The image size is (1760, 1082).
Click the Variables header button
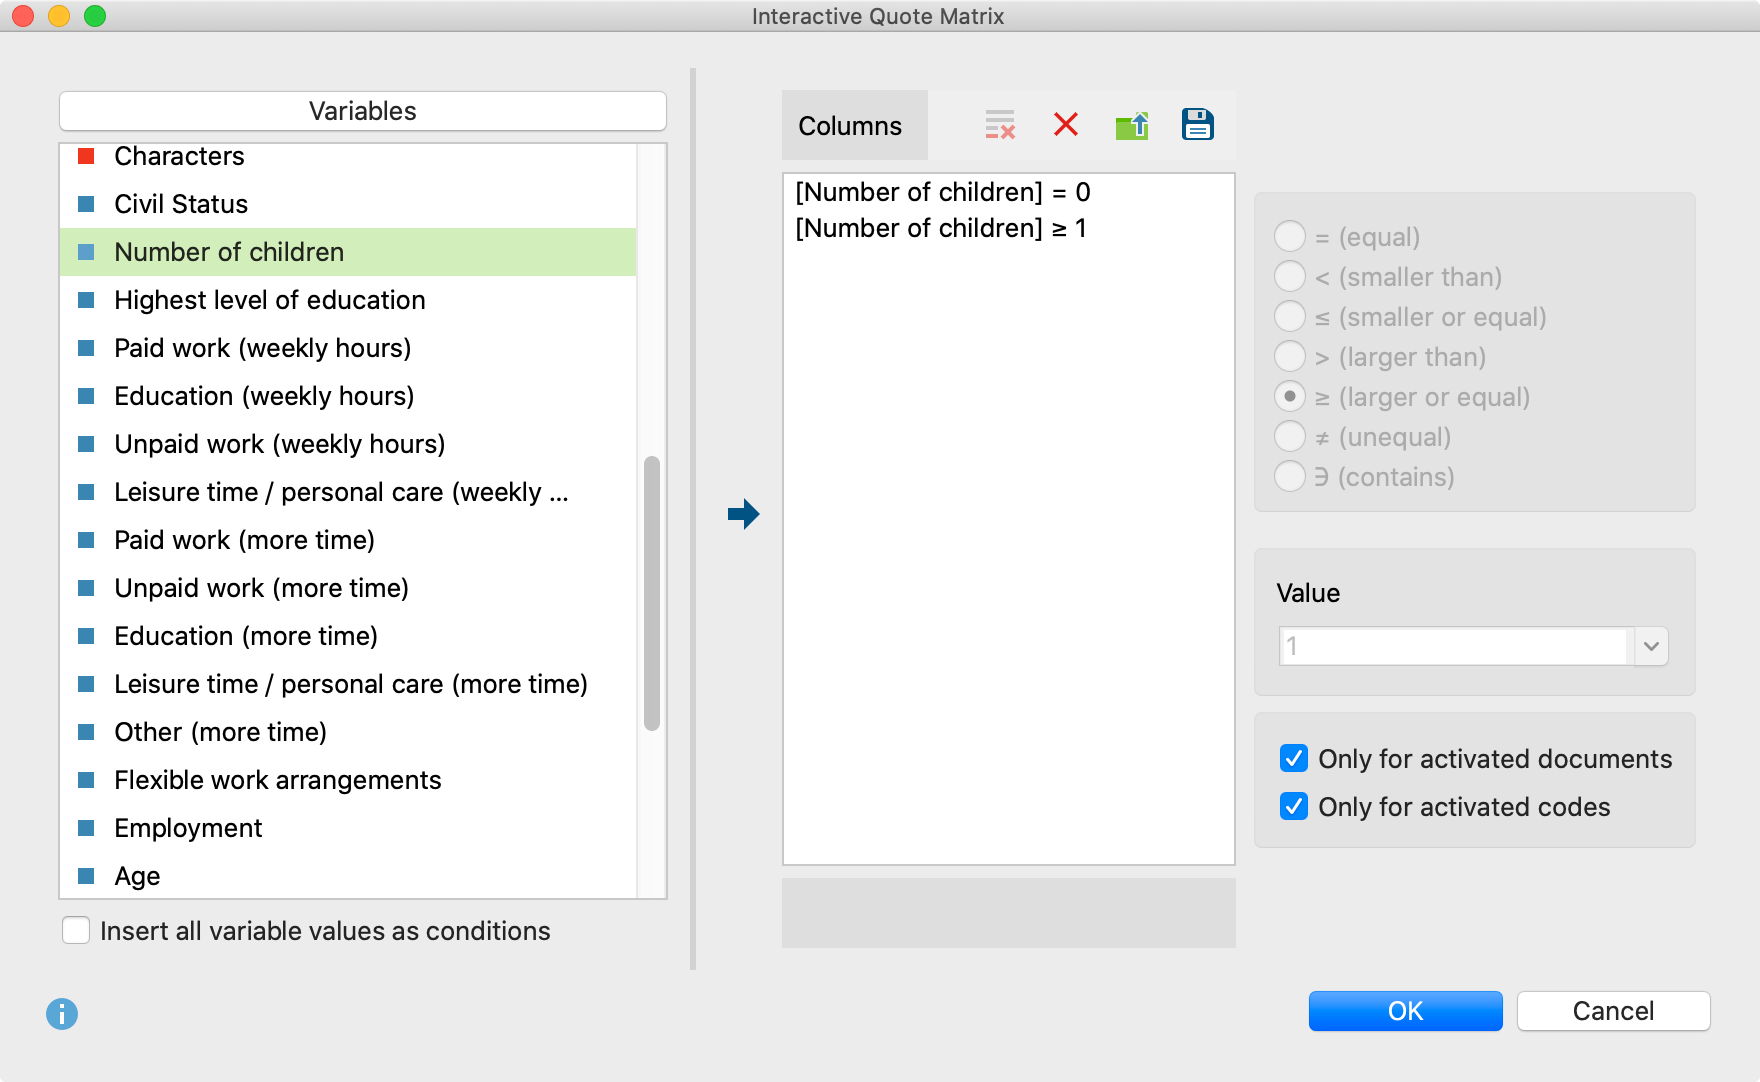point(363,111)
